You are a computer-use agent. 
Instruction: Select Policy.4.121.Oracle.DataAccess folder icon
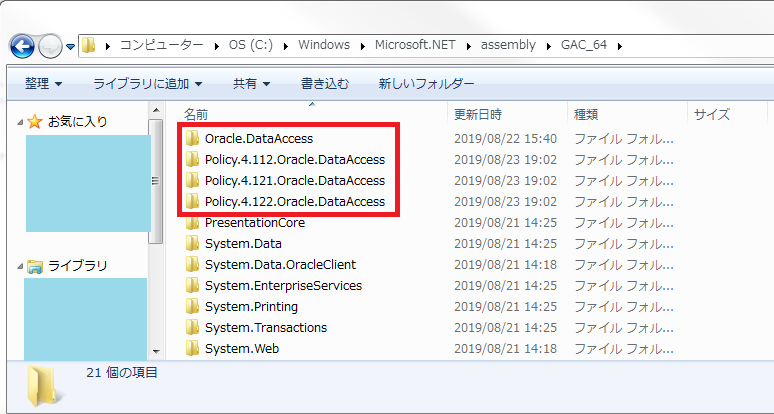tap(192, 181)
